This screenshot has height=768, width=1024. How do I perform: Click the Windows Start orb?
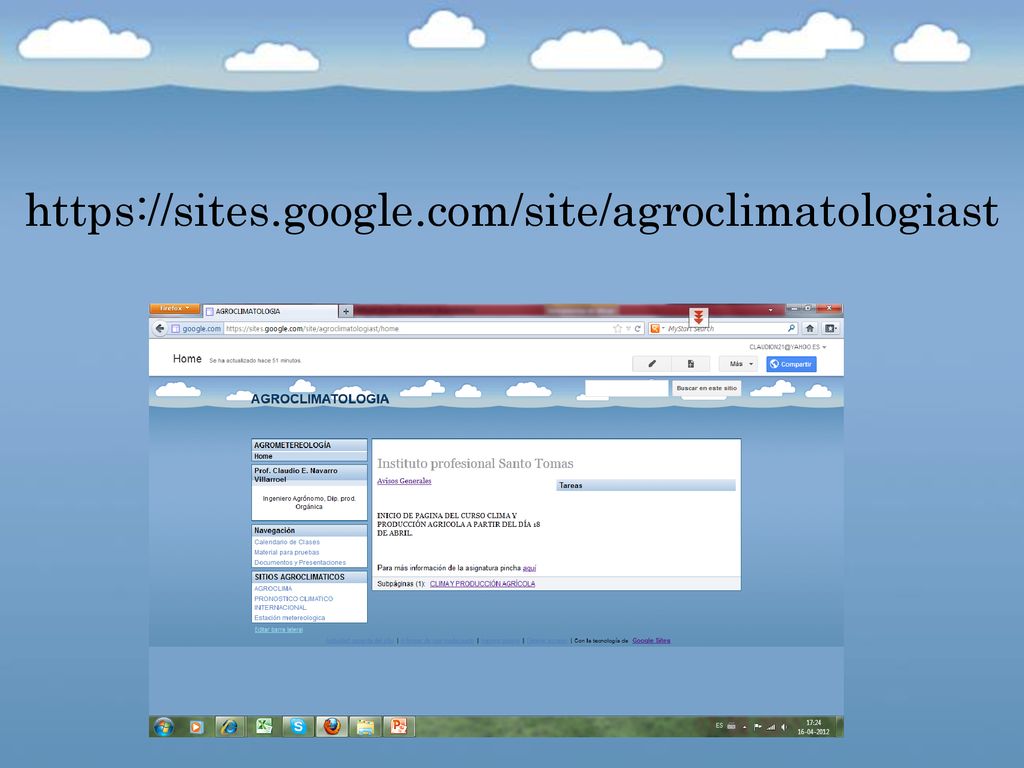point(163,726)
